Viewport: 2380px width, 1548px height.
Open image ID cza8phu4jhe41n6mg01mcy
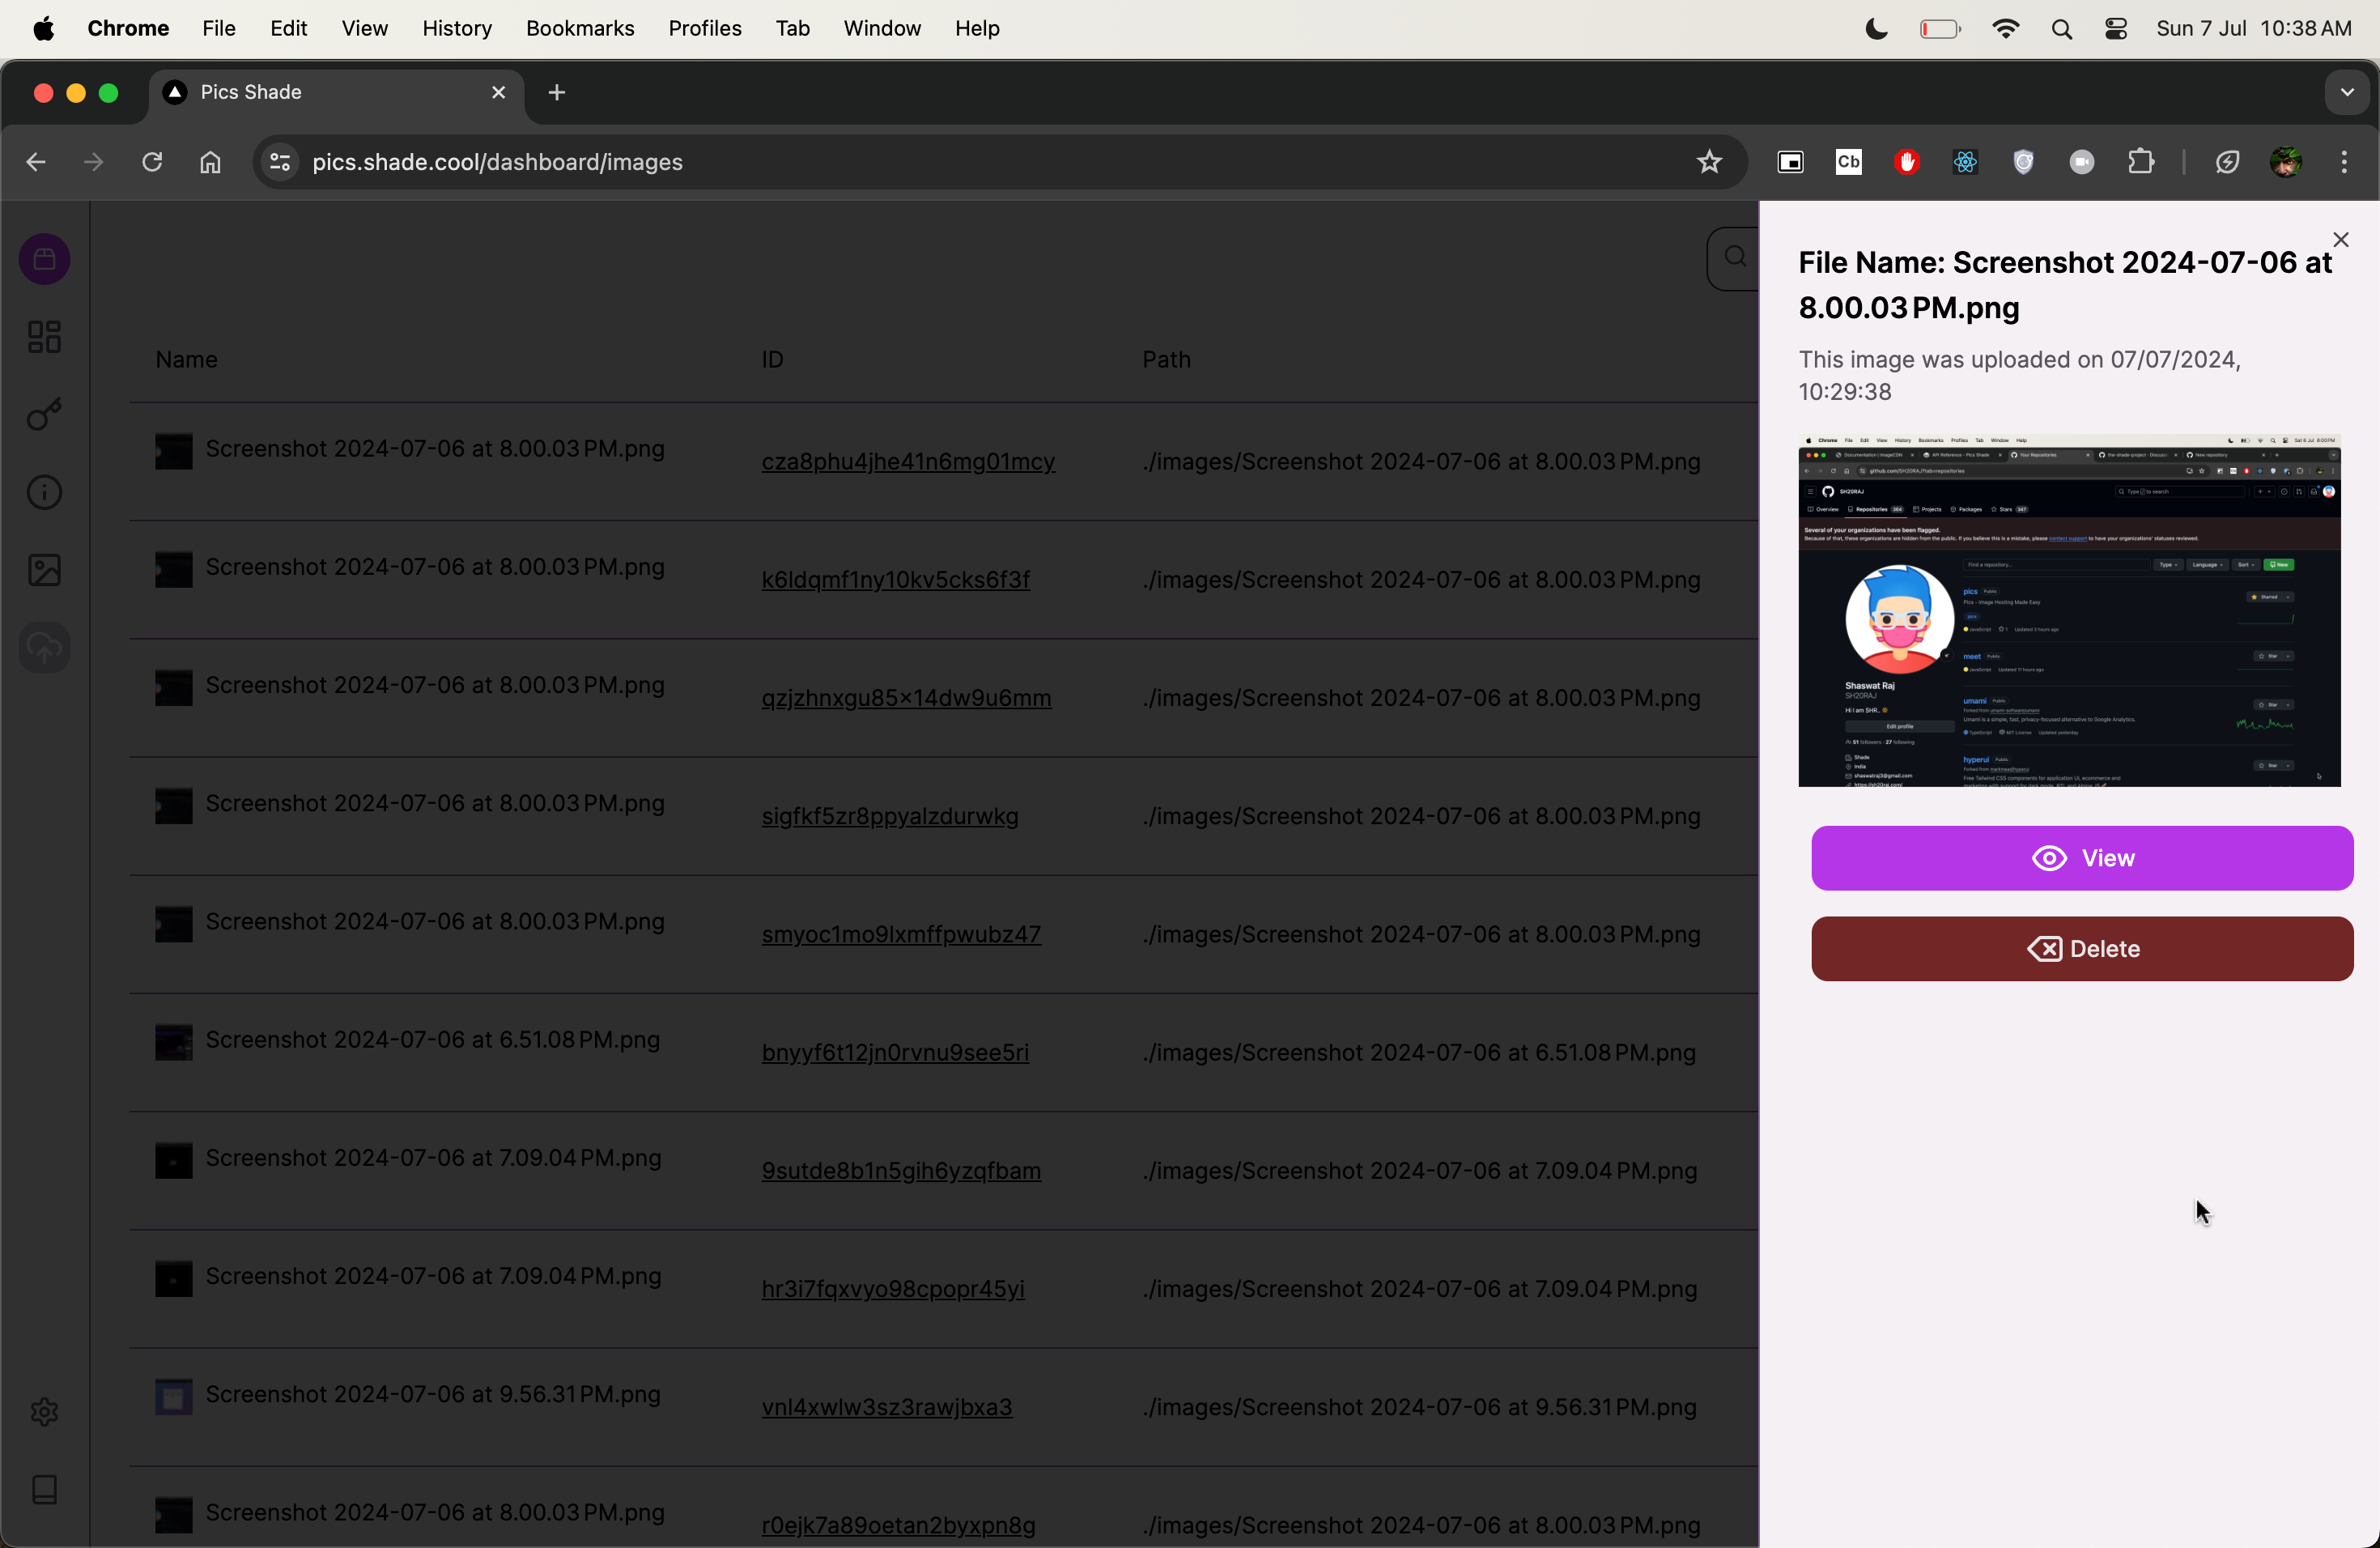(908, 462)
